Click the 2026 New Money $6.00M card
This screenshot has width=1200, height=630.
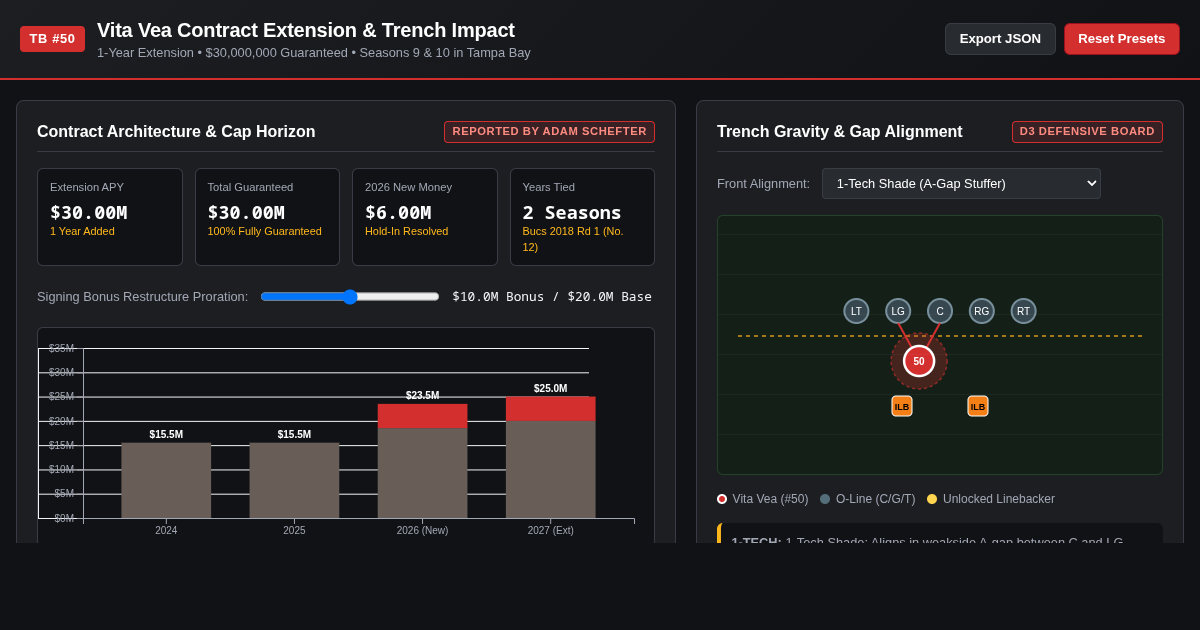(x=425, y=217)
